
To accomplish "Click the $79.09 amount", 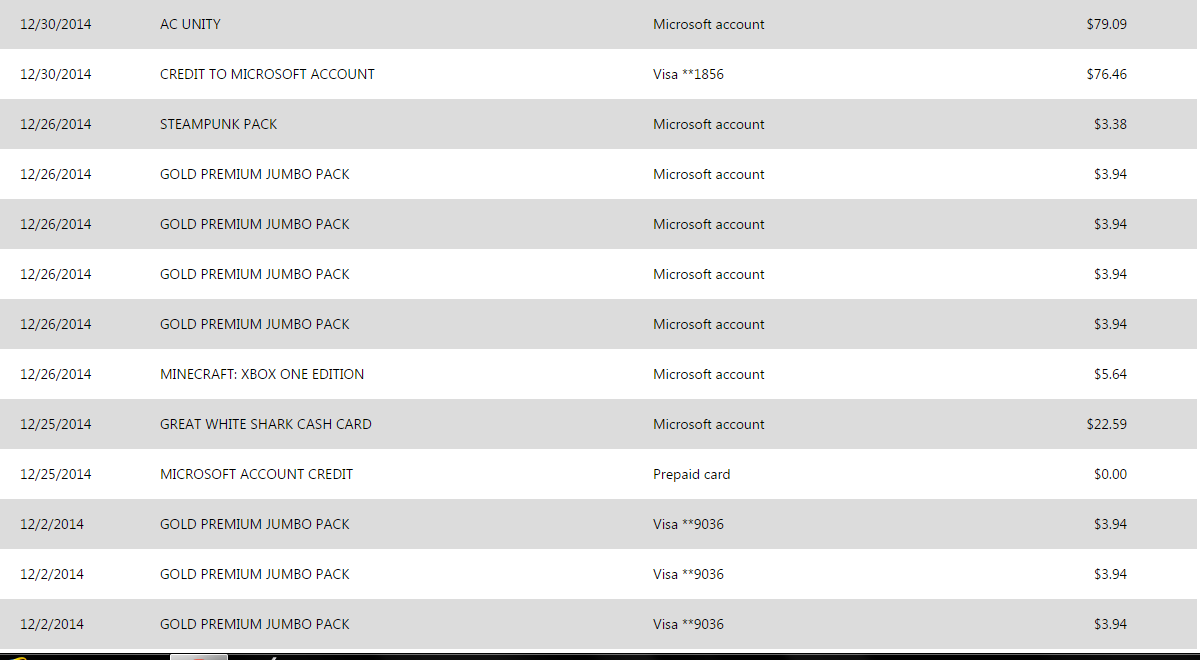I will click(1106, 24).
